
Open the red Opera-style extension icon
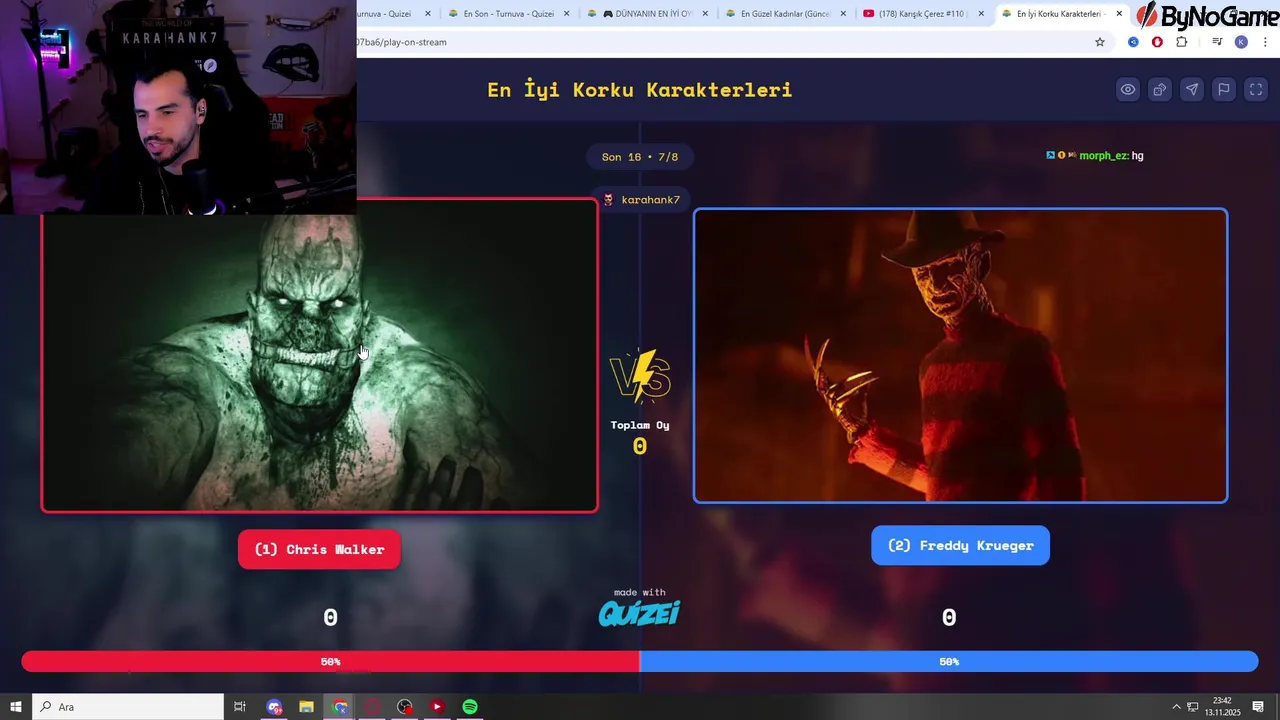(1157, 42)
